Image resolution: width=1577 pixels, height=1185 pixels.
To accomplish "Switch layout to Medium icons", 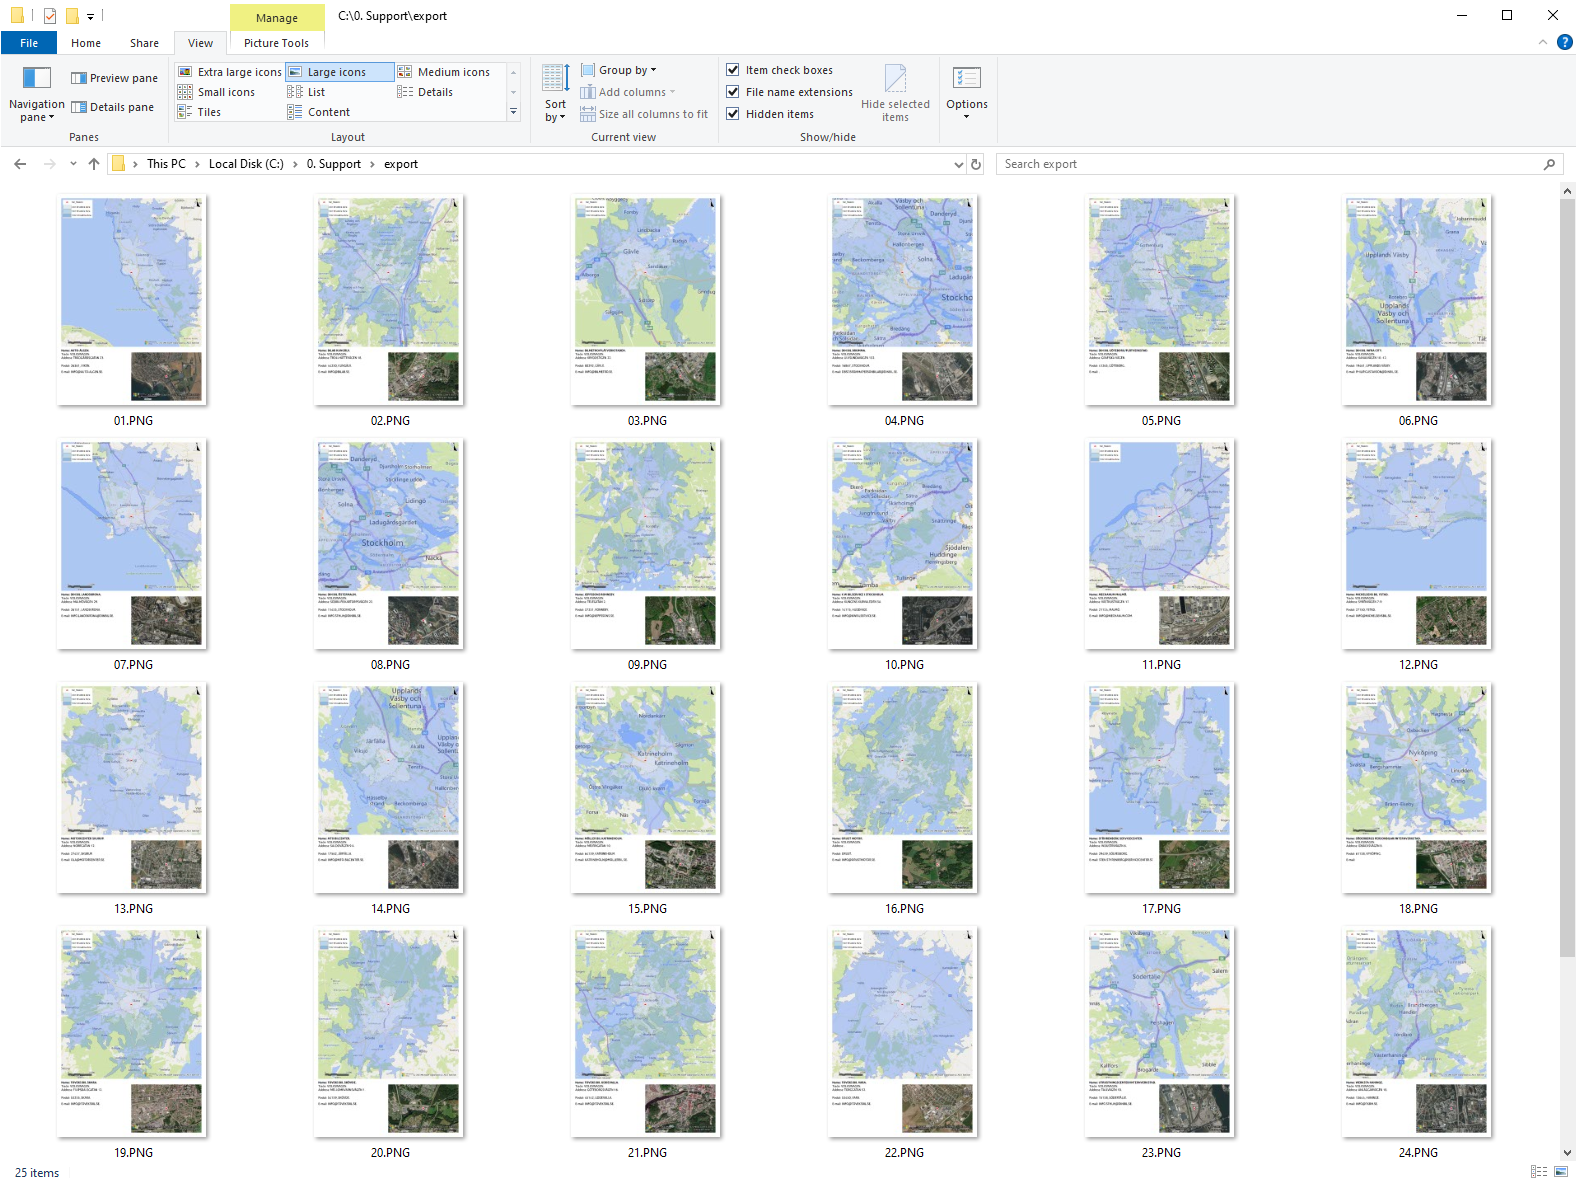I will 444,72.
